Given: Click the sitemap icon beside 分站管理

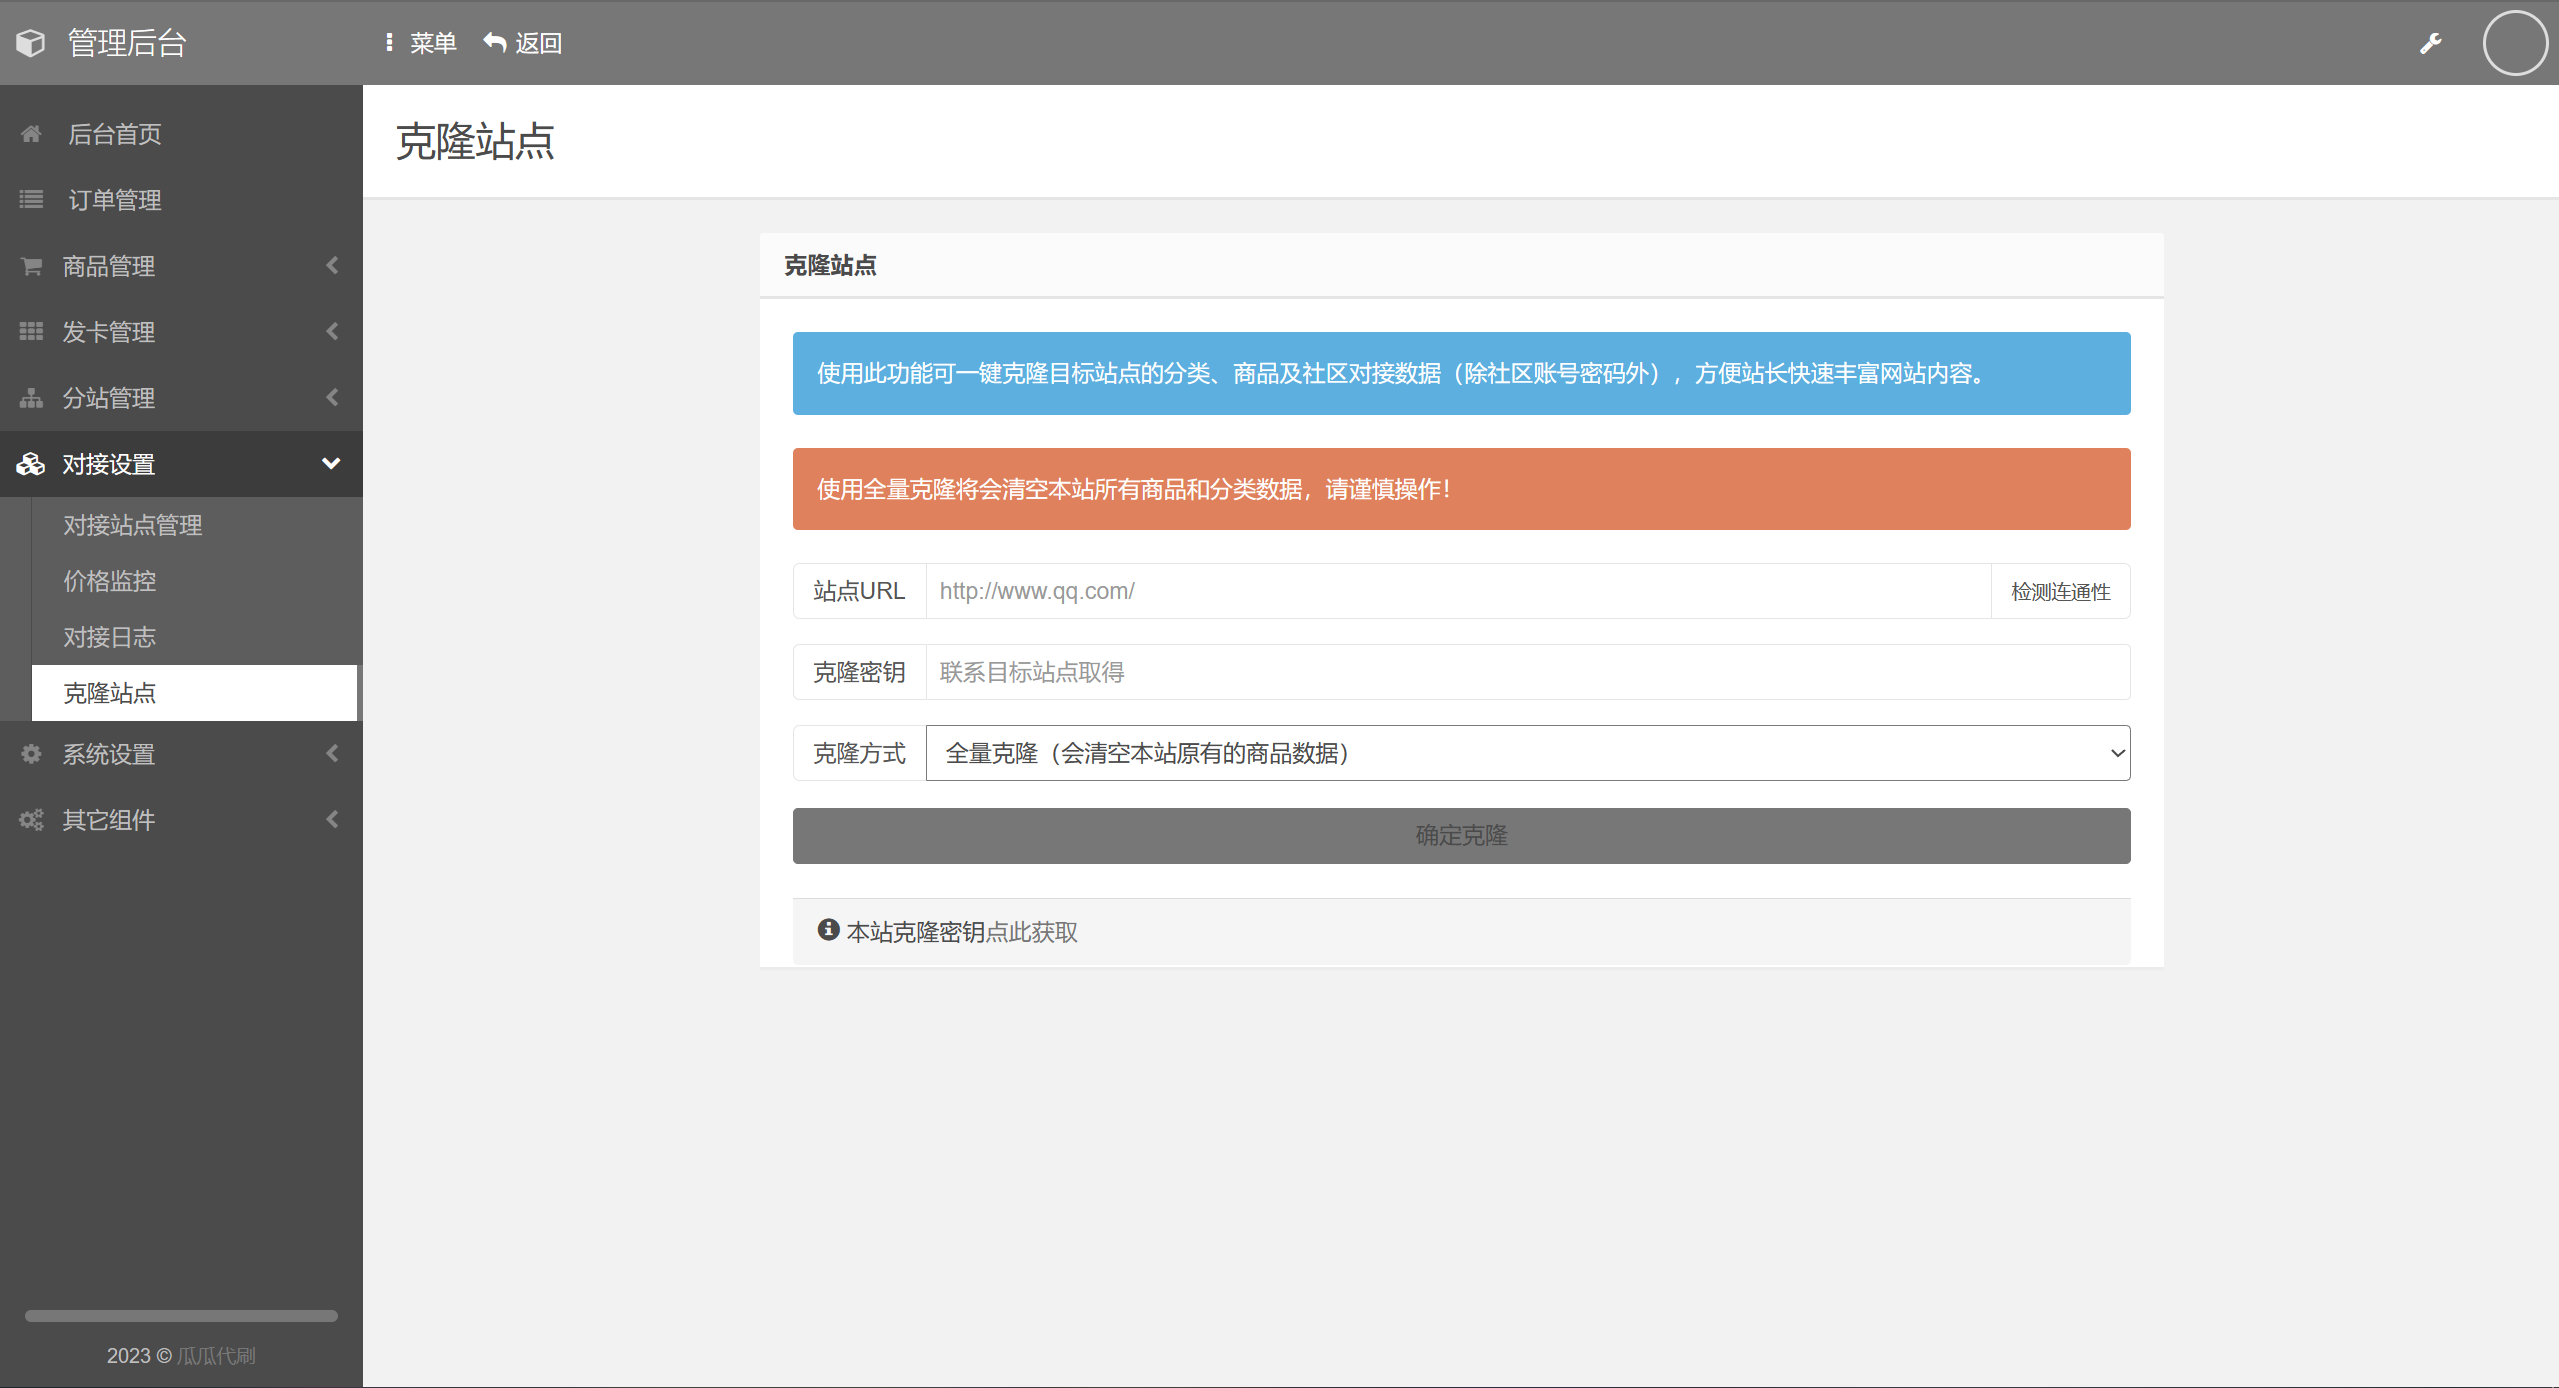Looking at the screenshot, I should click(31, 398).
